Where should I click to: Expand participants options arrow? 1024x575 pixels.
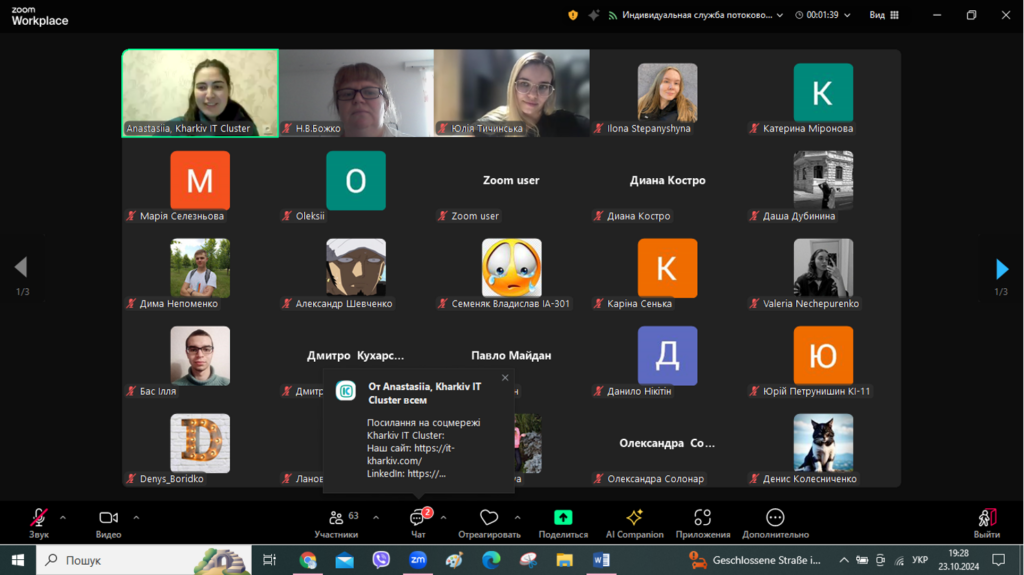point(376,518)
